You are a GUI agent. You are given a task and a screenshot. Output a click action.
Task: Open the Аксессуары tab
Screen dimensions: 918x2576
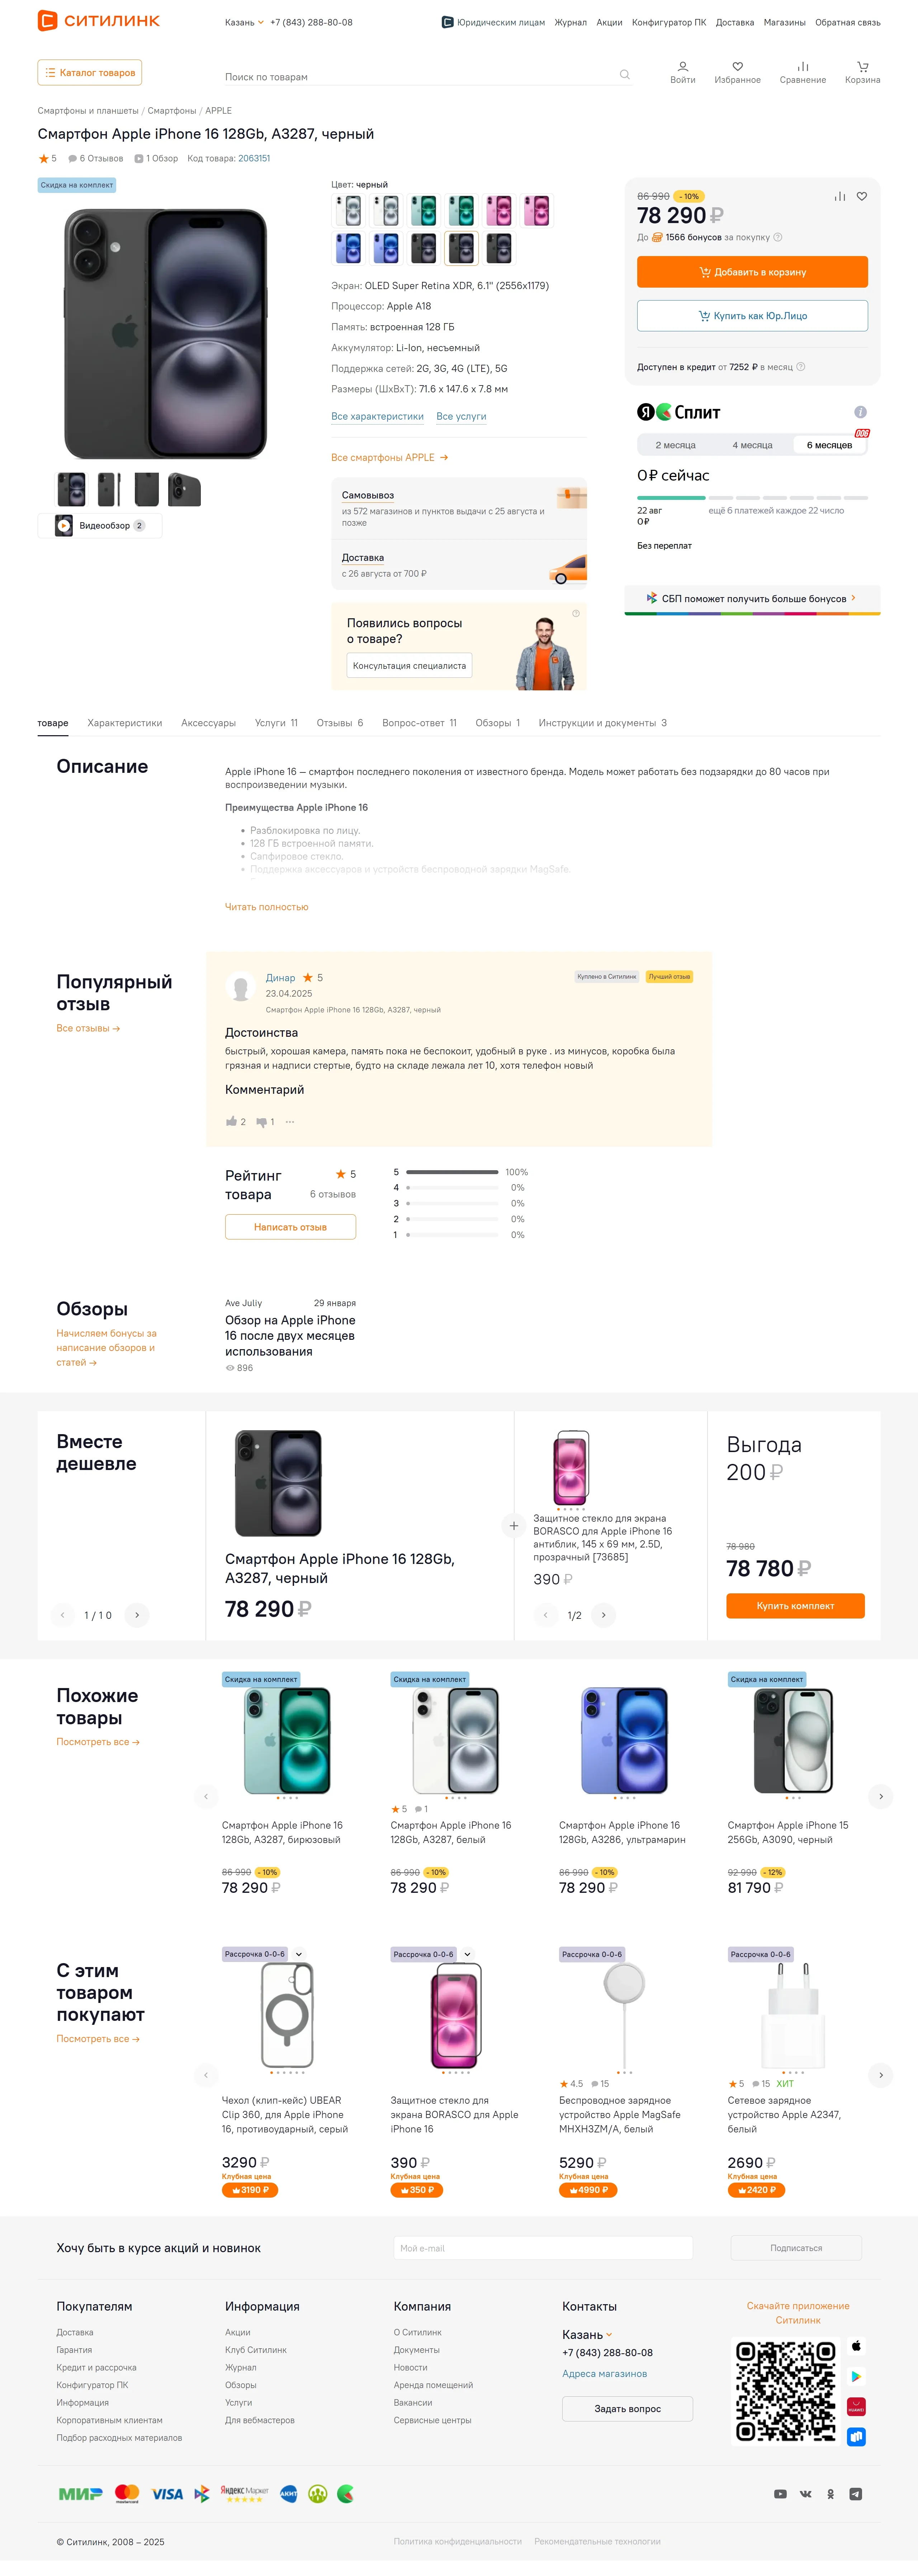(208, 723)
